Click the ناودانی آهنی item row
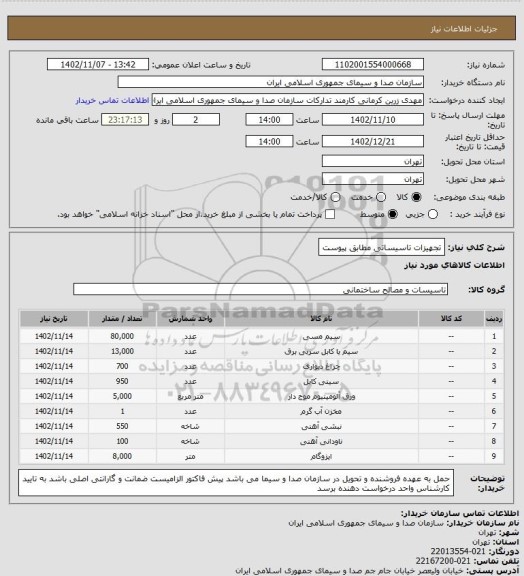The image size is (524, 576). point(262,441)
